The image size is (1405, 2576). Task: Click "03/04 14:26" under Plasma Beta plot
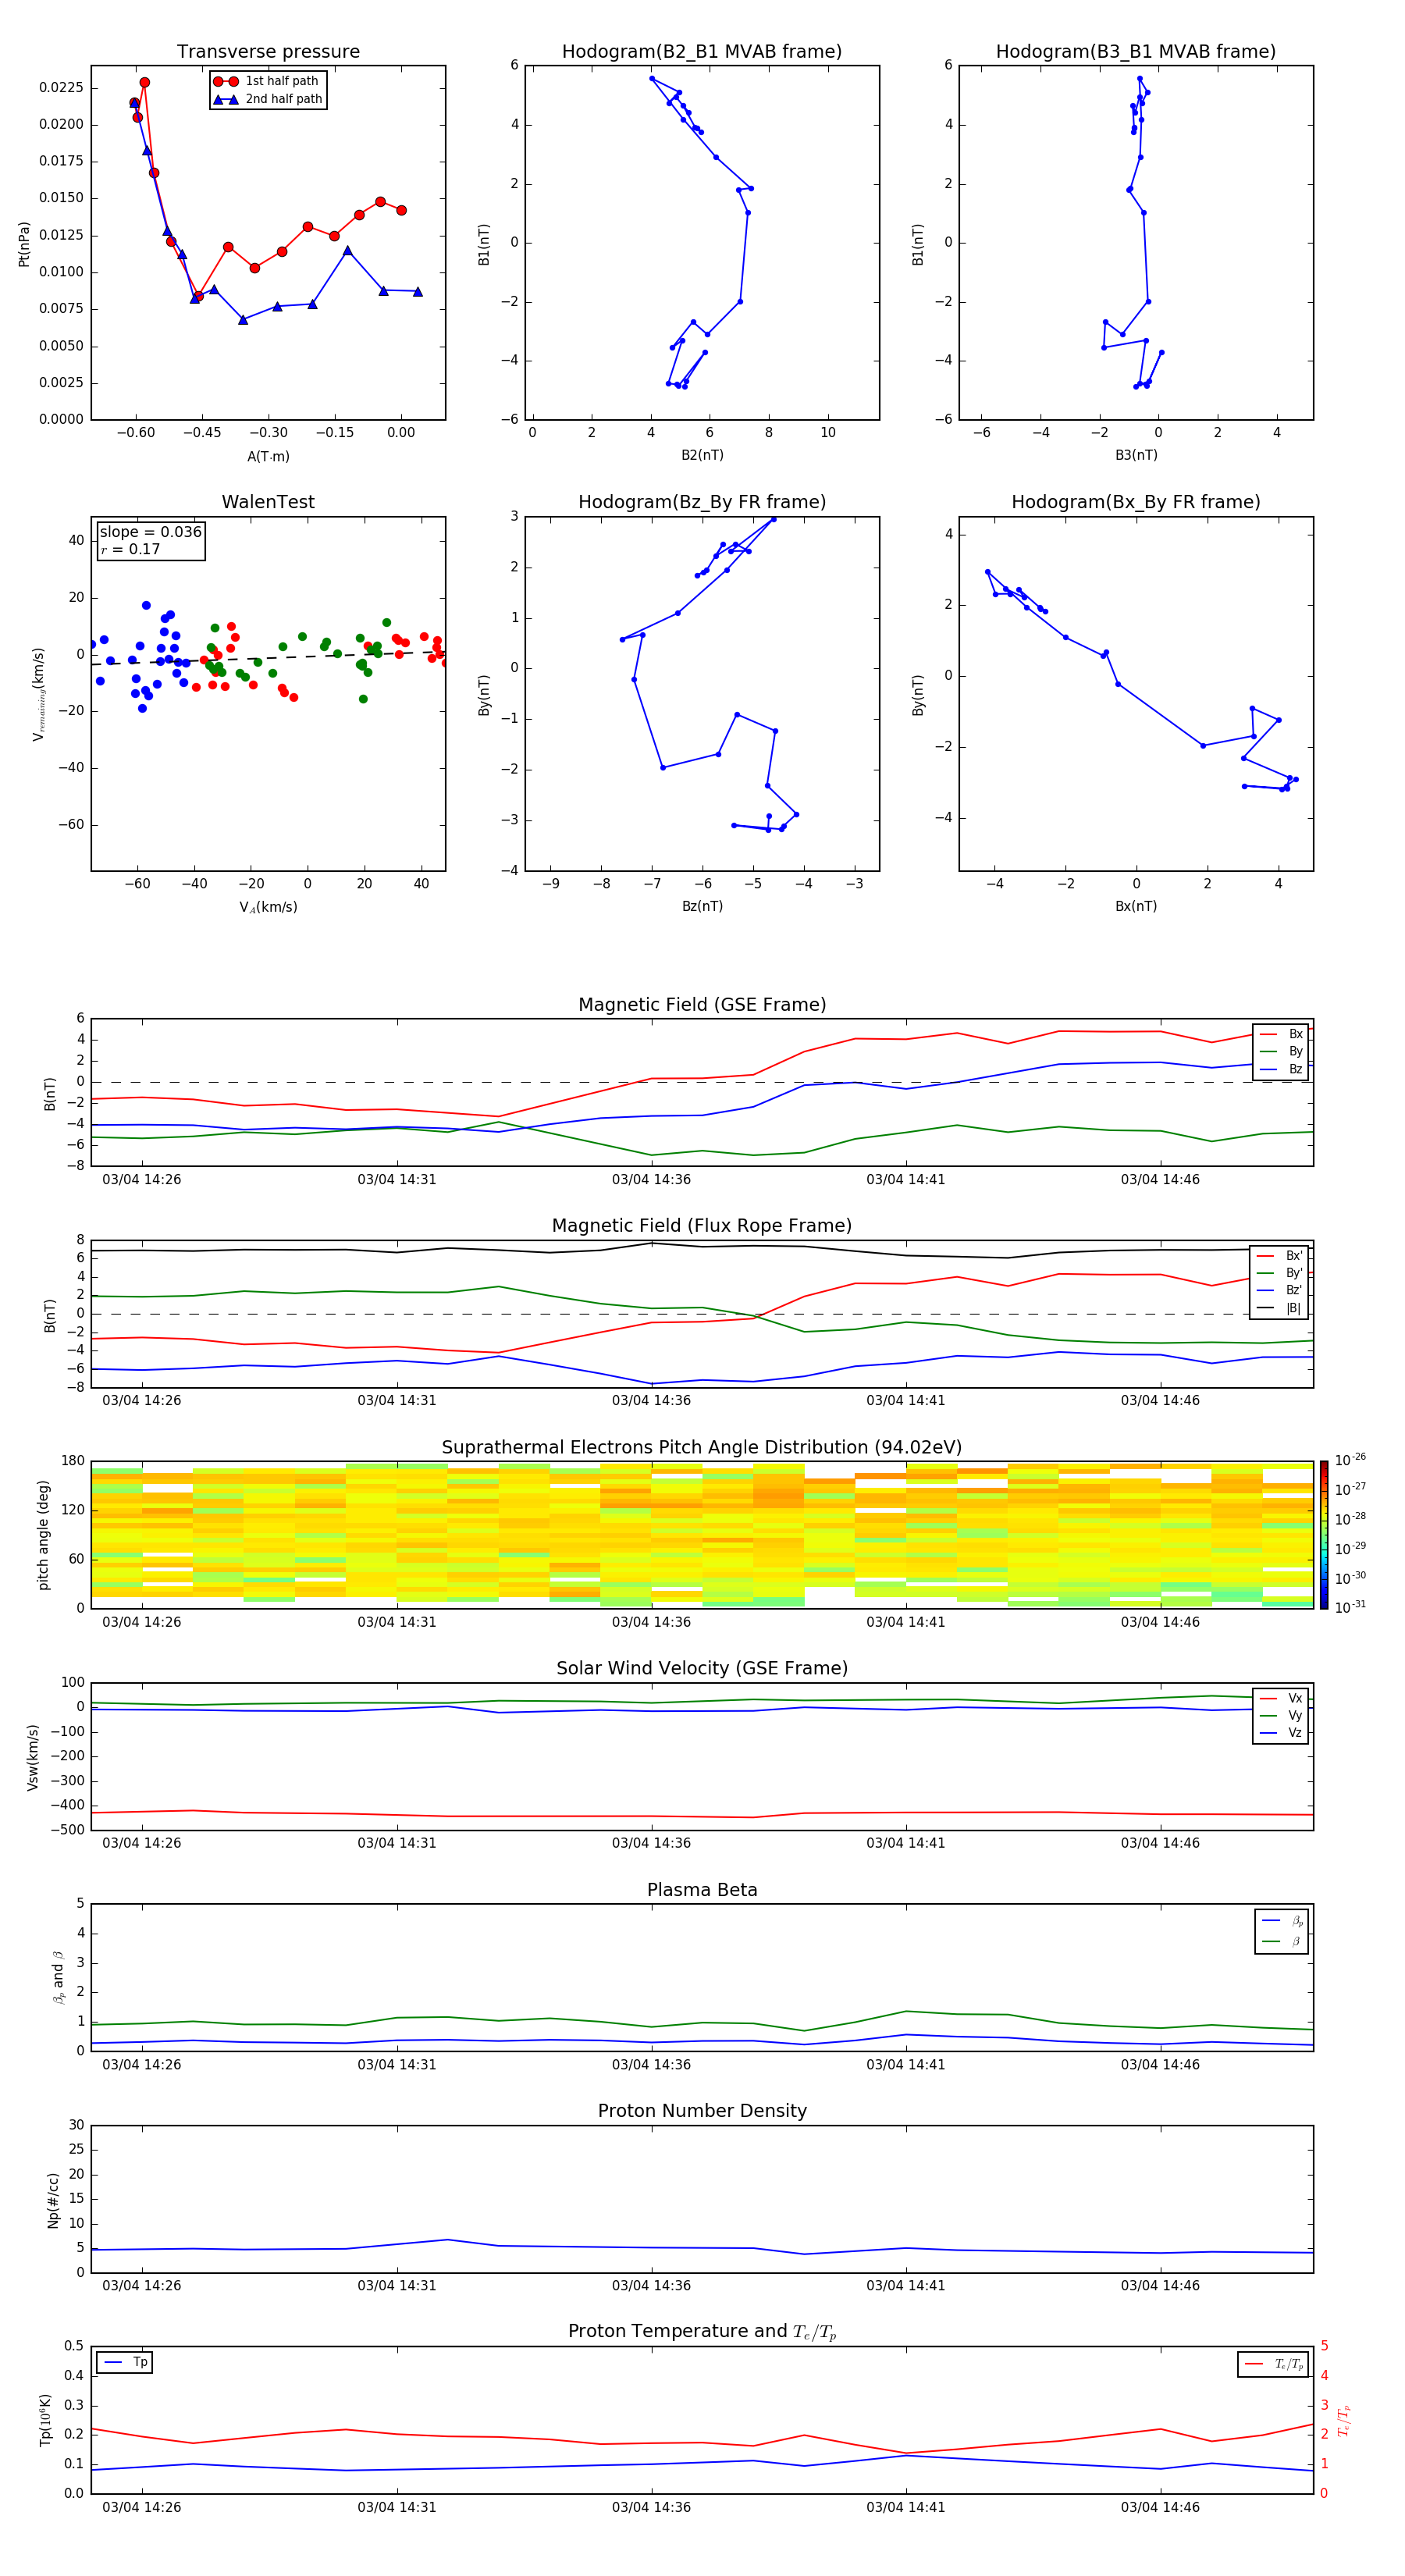[142, 2065]
